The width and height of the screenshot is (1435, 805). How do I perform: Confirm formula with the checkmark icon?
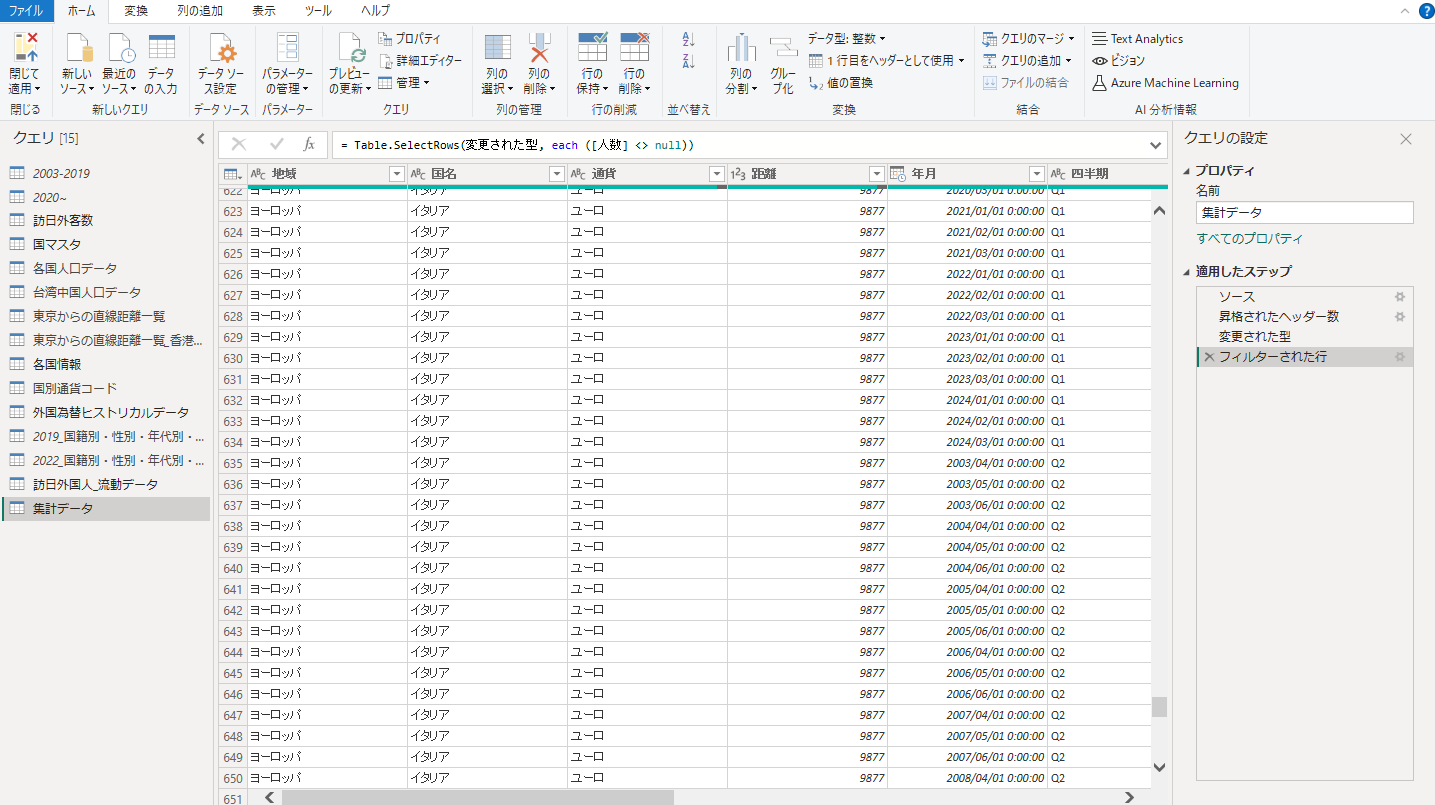coord(277,144)
